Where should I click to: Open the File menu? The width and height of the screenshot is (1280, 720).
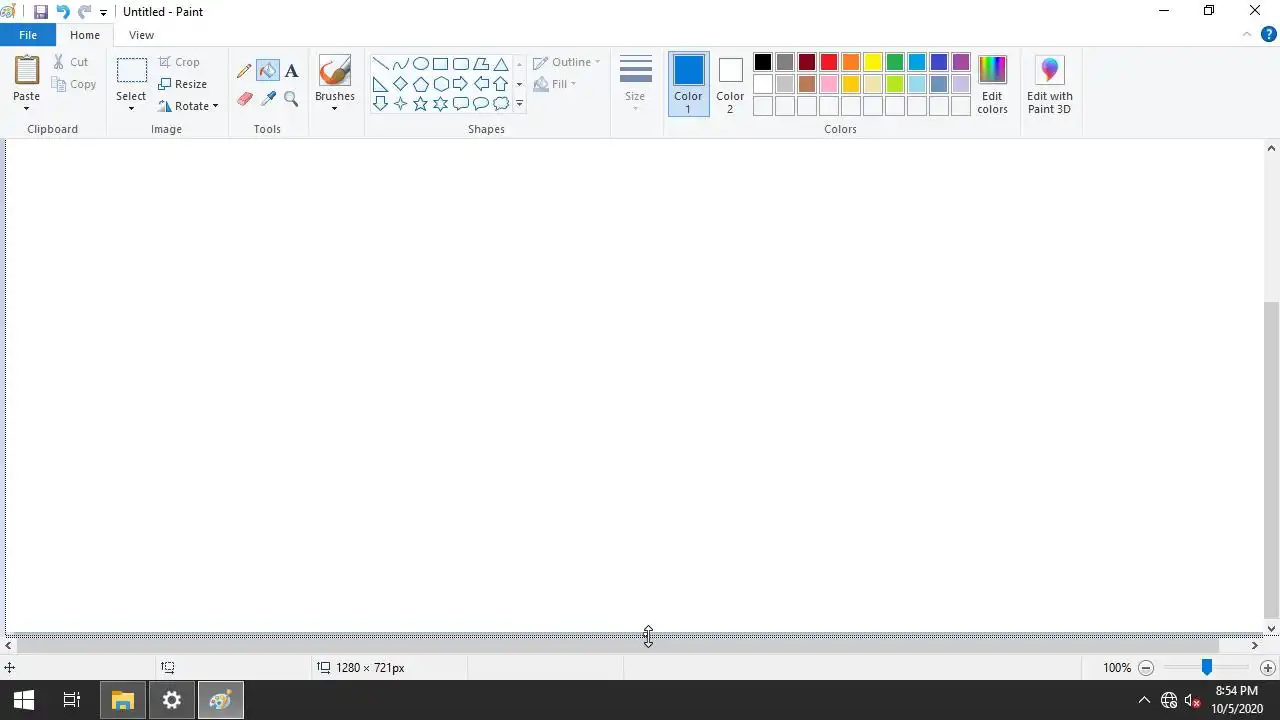click(28, 35)
